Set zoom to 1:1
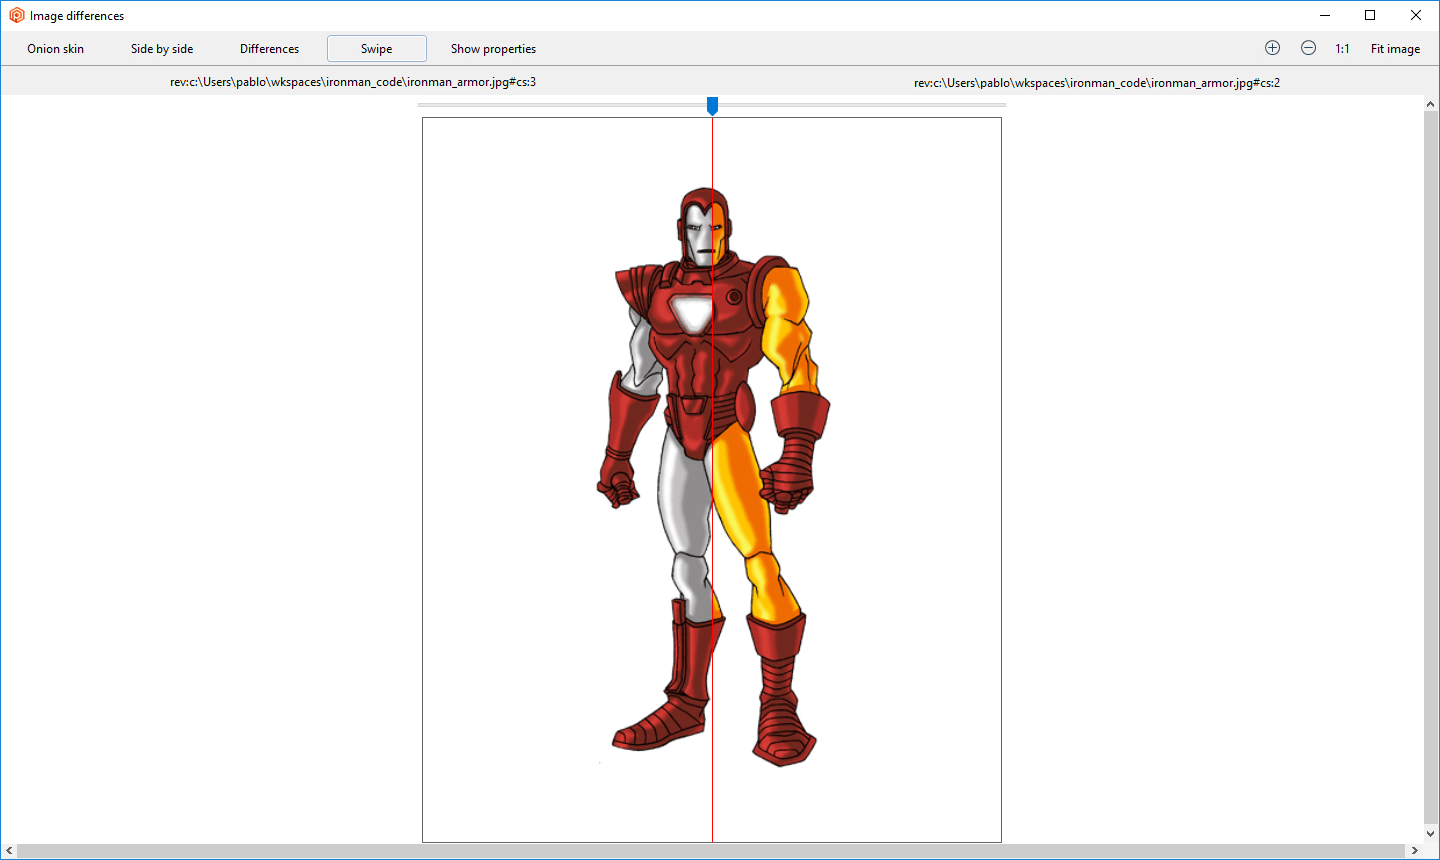The width and height of the screenshot is (1440, 860). [x=1342, y=49]
